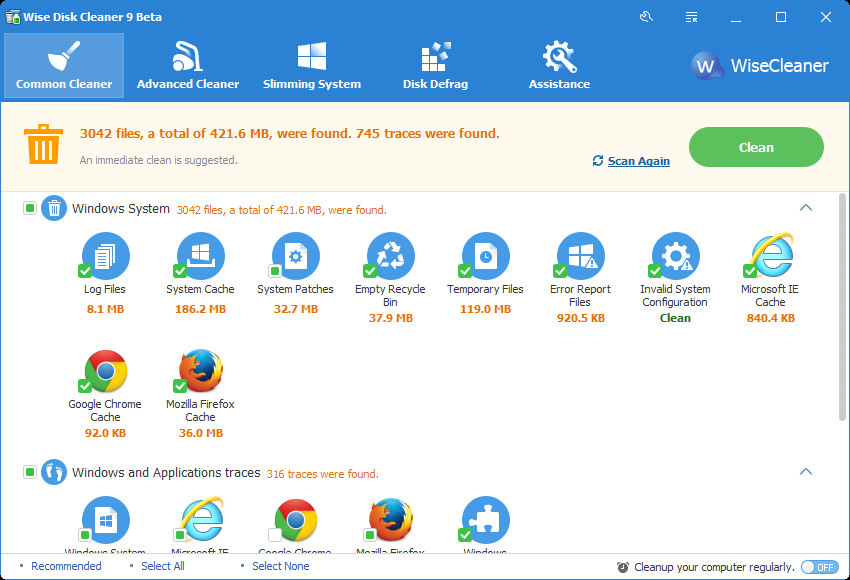Screen dimensions: 850x580
Task: Click Mozilla Firefox traces icon
Action: click(391, 520)
